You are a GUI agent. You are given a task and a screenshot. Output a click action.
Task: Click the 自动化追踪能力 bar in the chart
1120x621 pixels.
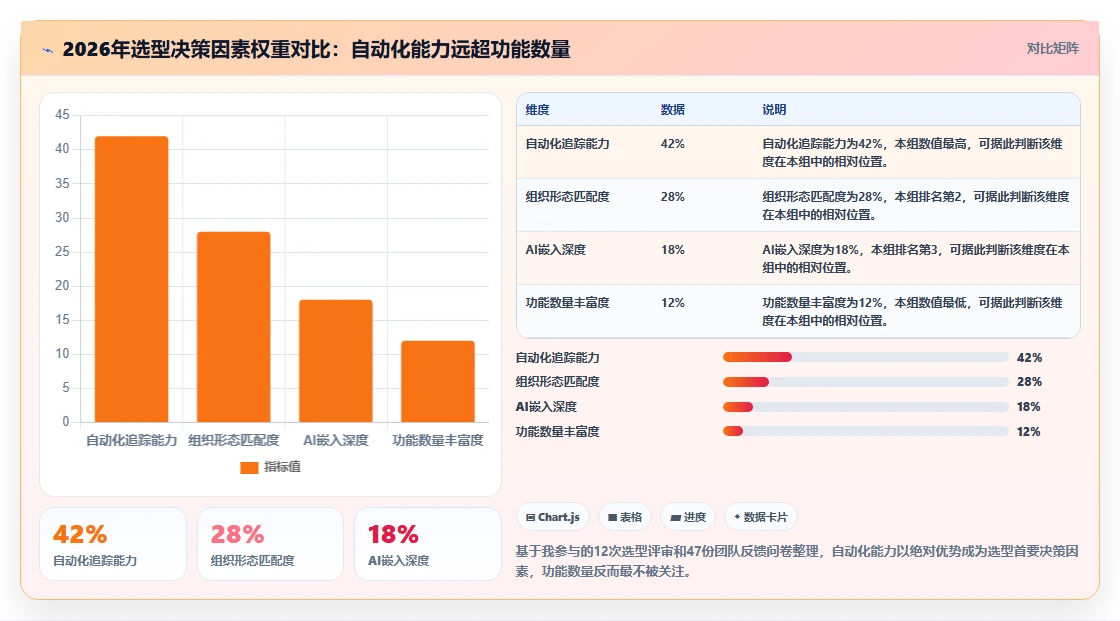[x=131, y=279]
